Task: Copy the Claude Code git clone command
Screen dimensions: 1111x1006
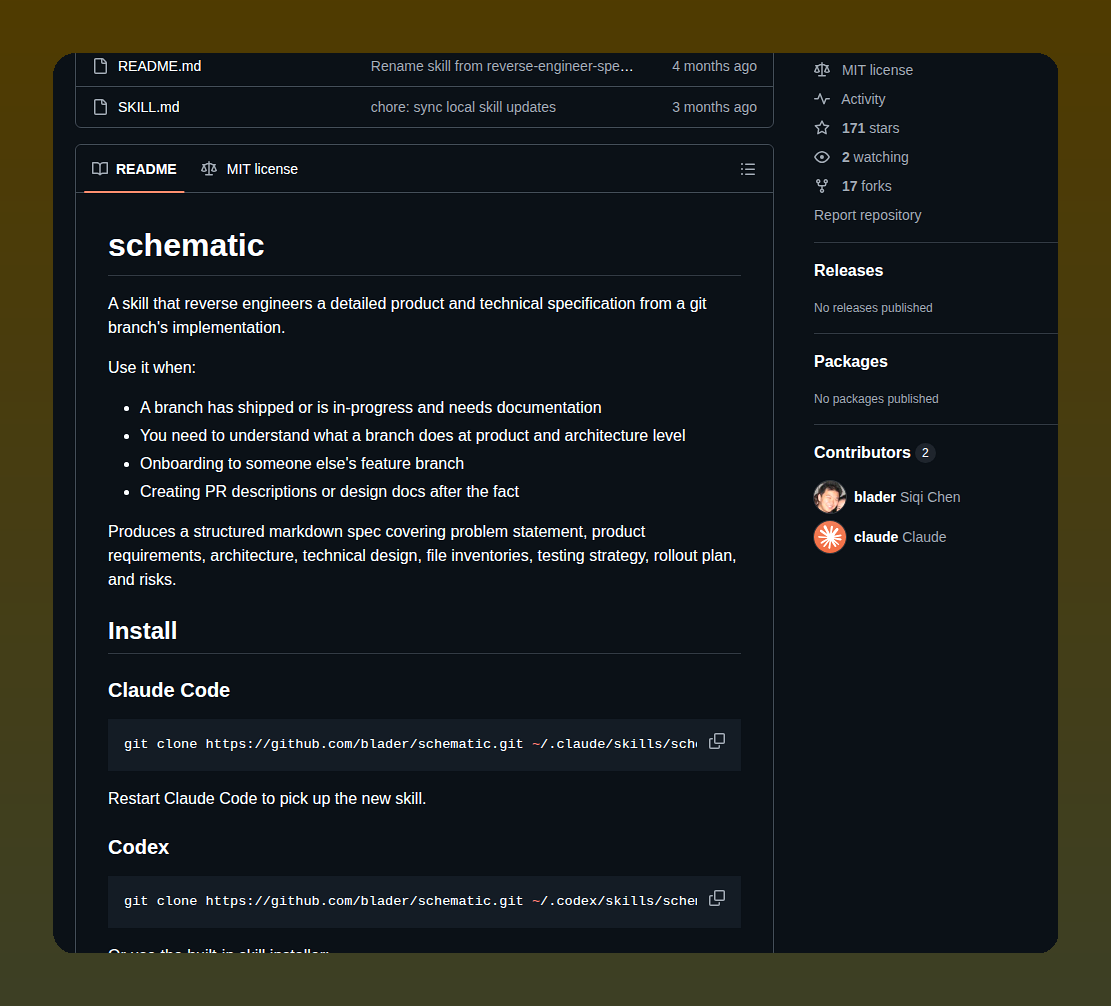Action: pos(716,741)
